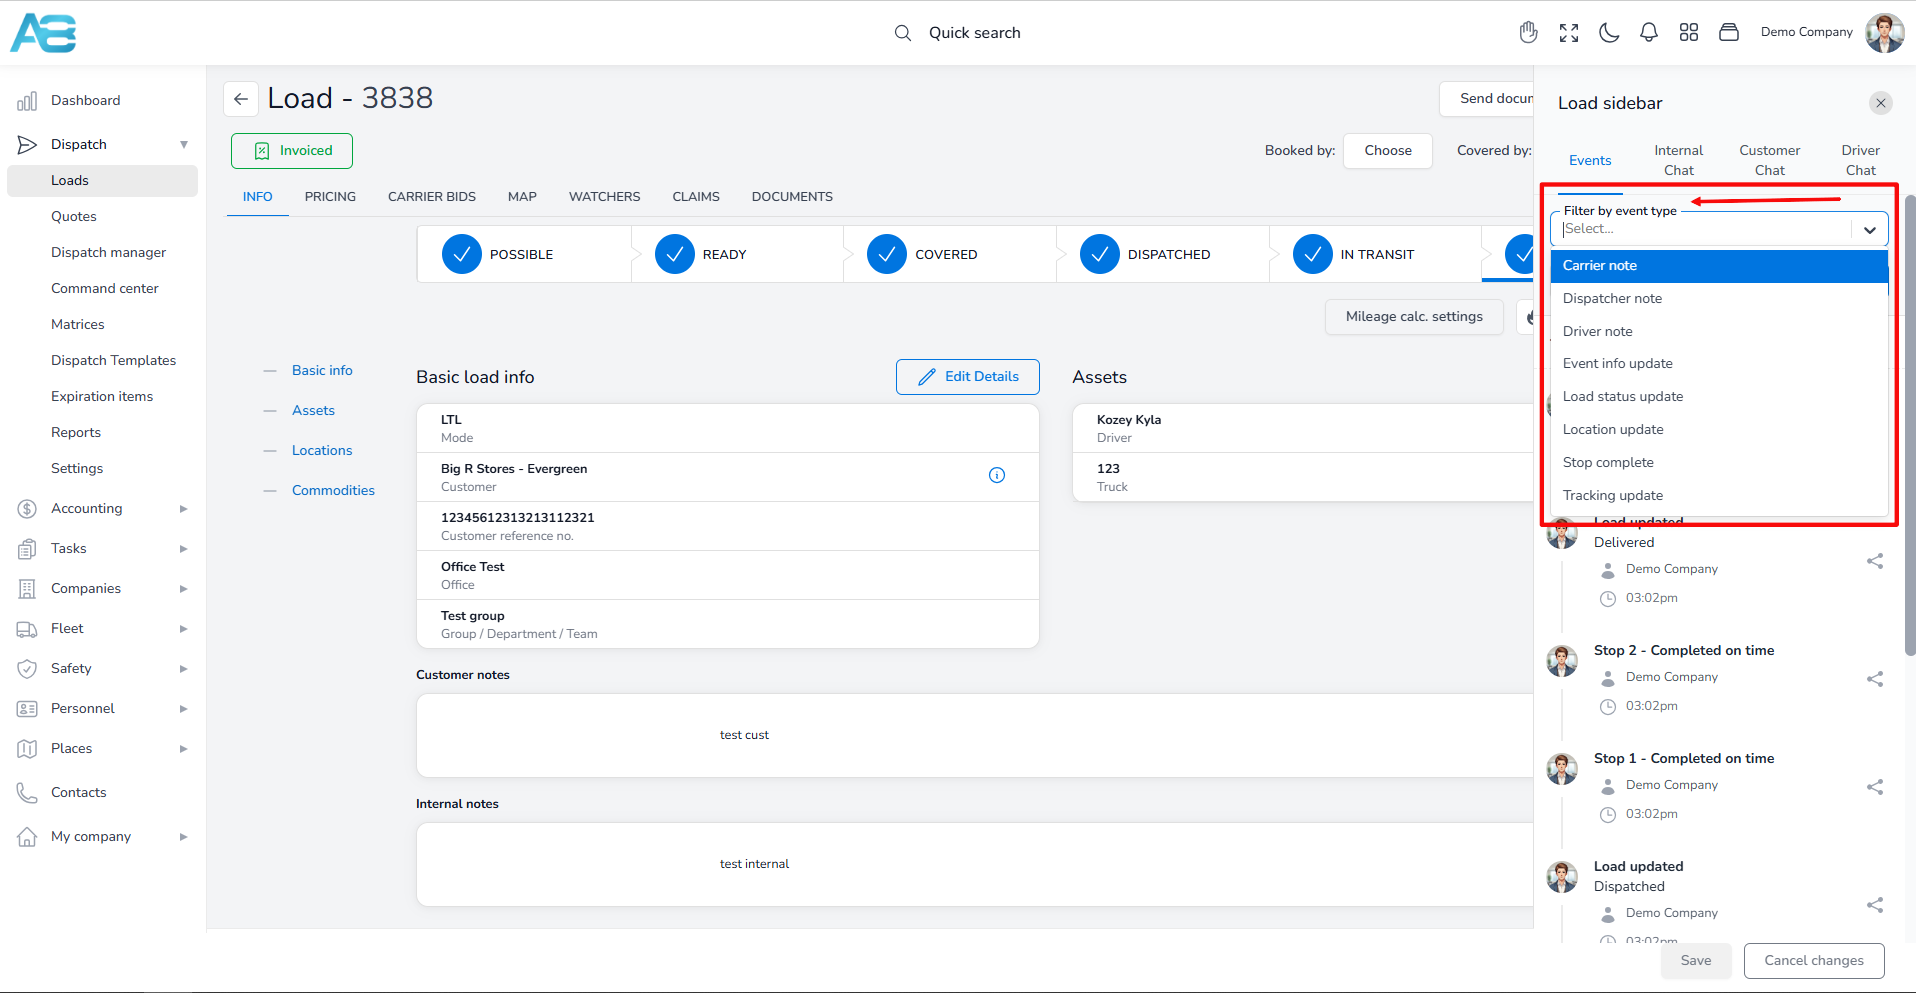Toggle dark mode moon icon
This screenshot has height=993, width=1916.
(1609, 33)
